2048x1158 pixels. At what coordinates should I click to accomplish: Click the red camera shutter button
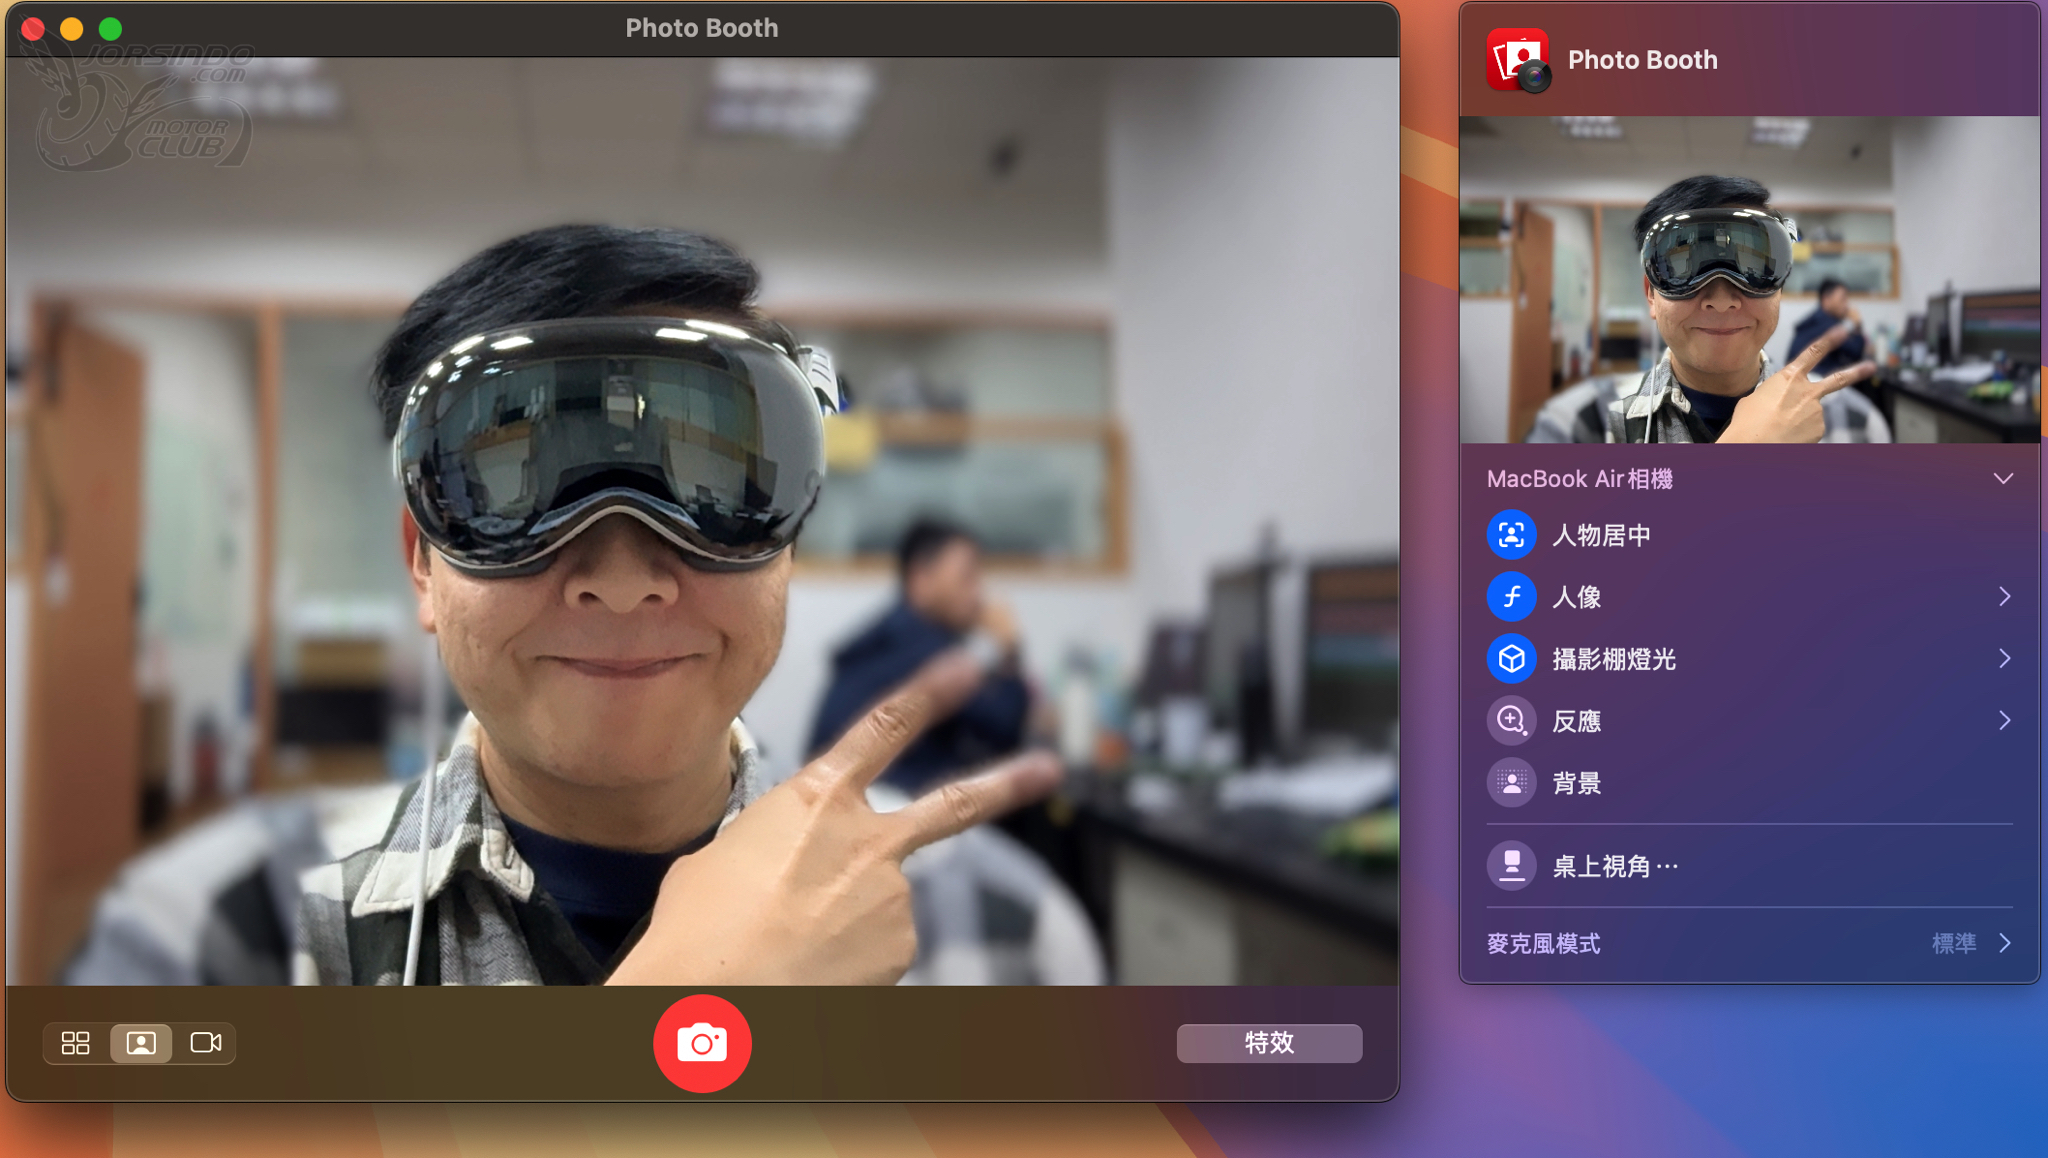[702, 1043]
